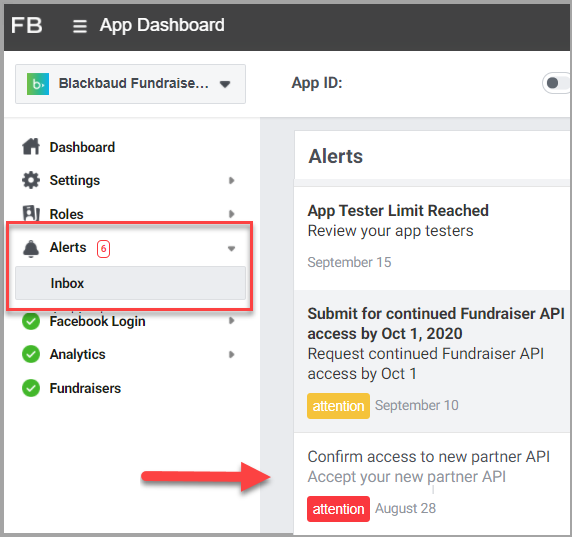Click the red alerts count badge 6

point(103,249)
